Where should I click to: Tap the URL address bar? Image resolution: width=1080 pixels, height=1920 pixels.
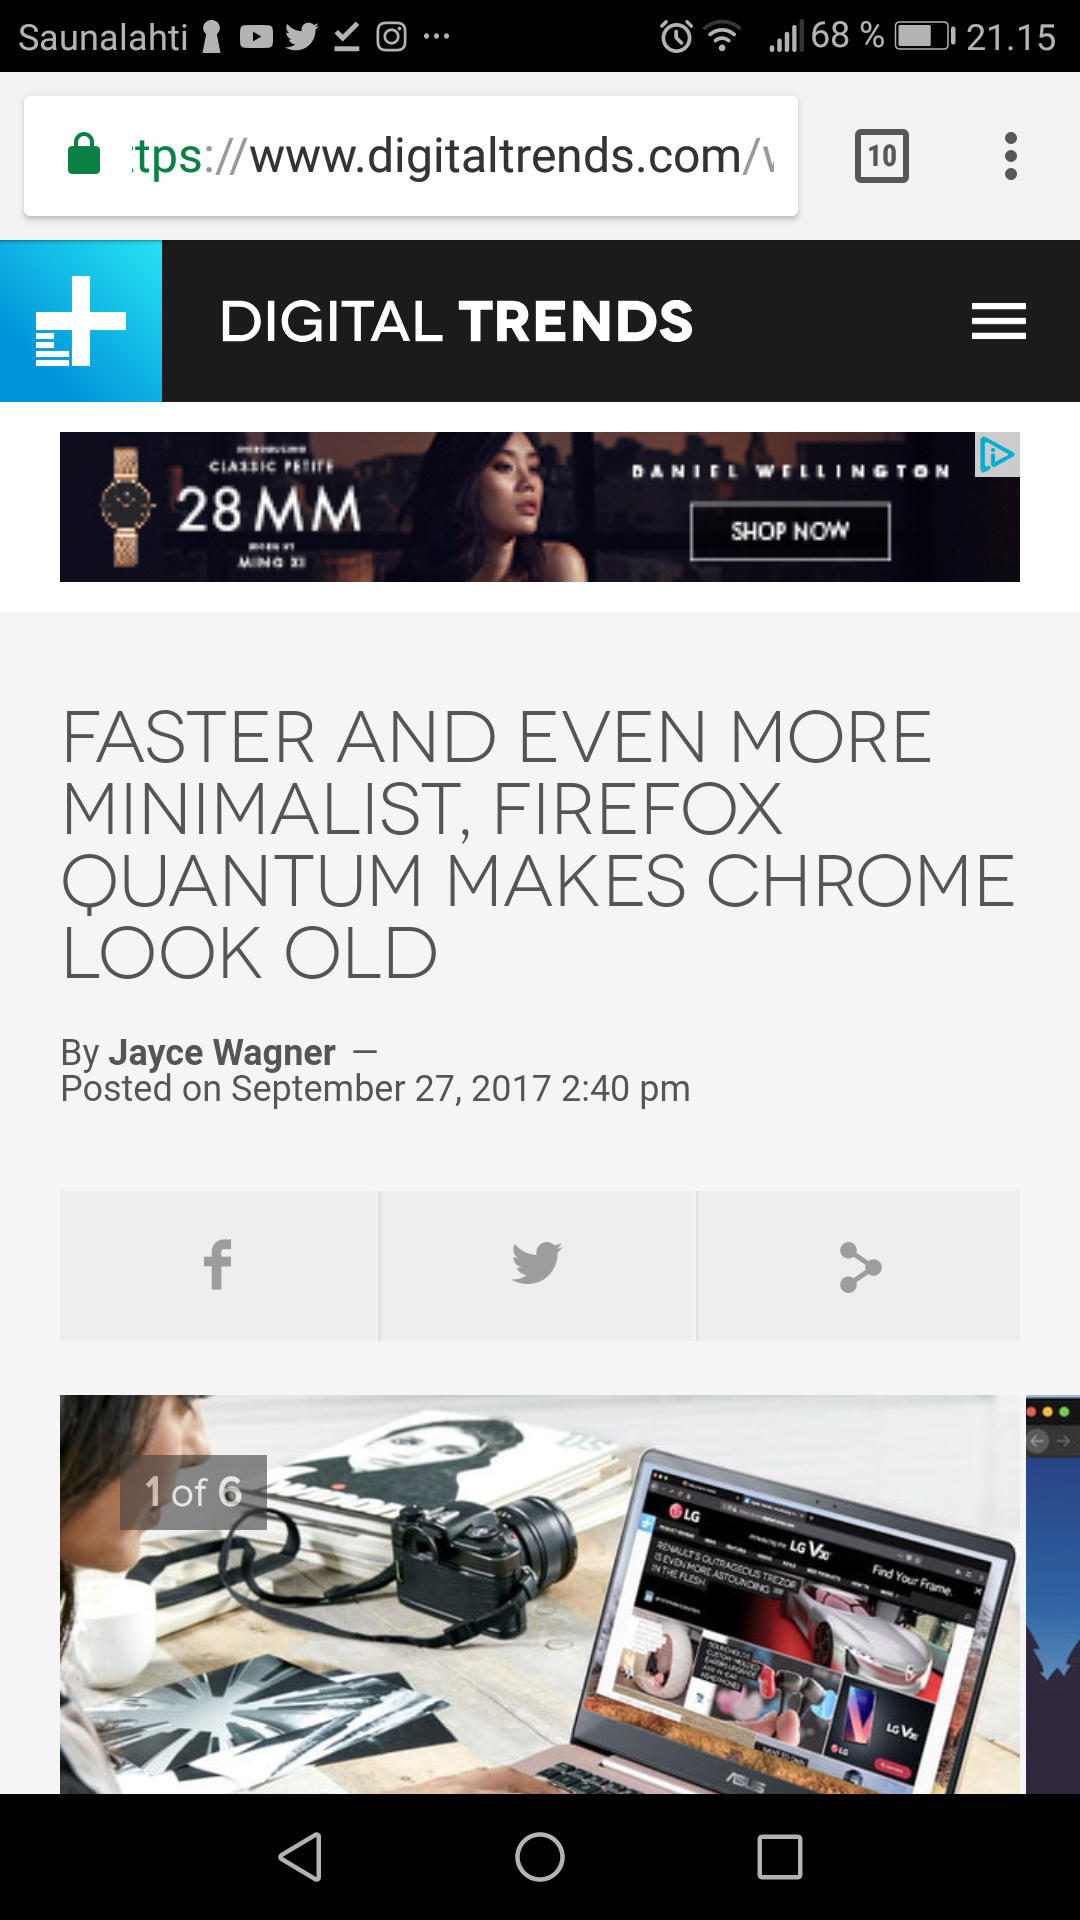pyautogui.click(x=411, y=156)
